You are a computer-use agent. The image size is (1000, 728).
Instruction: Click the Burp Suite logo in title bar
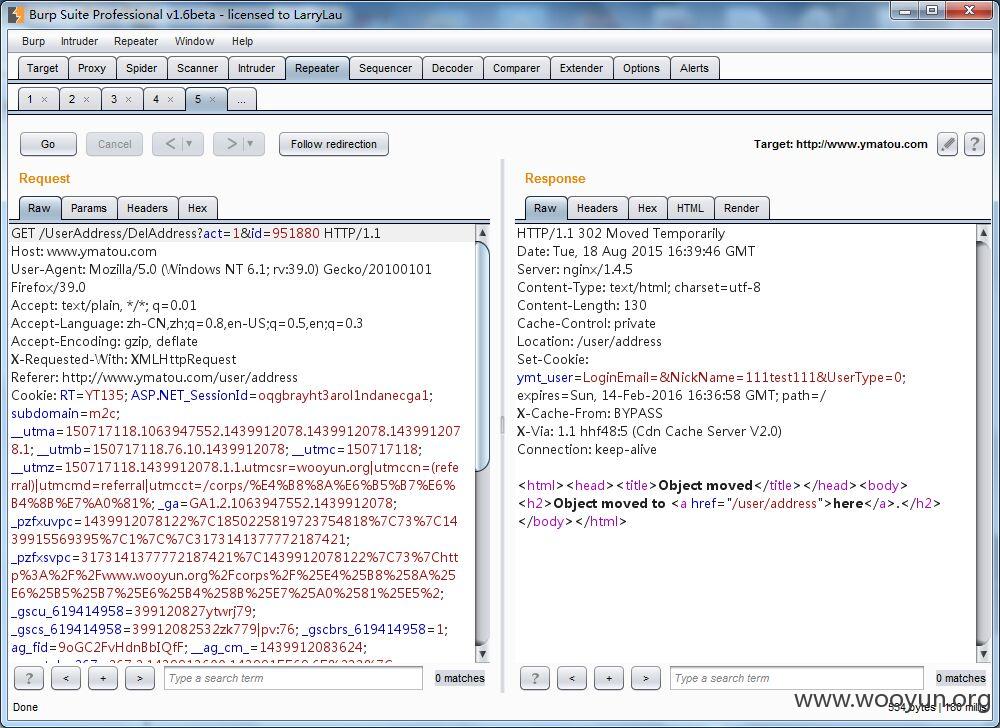tap(17, 14)
